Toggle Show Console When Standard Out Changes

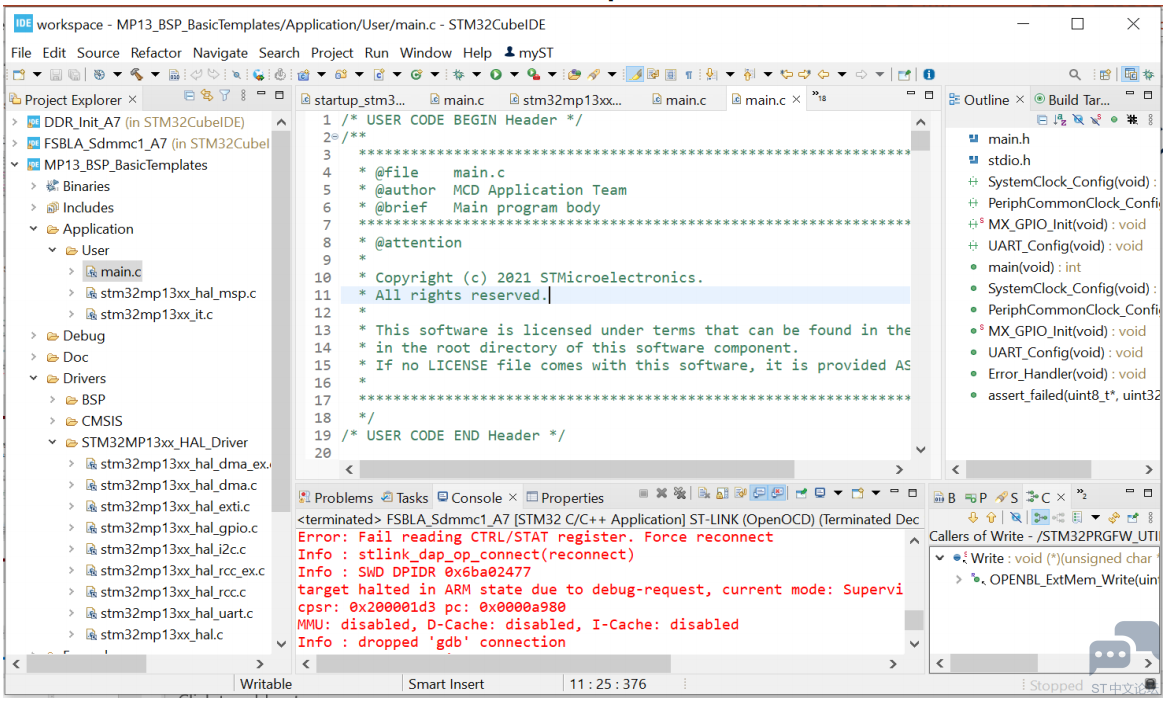coord(758,493)
